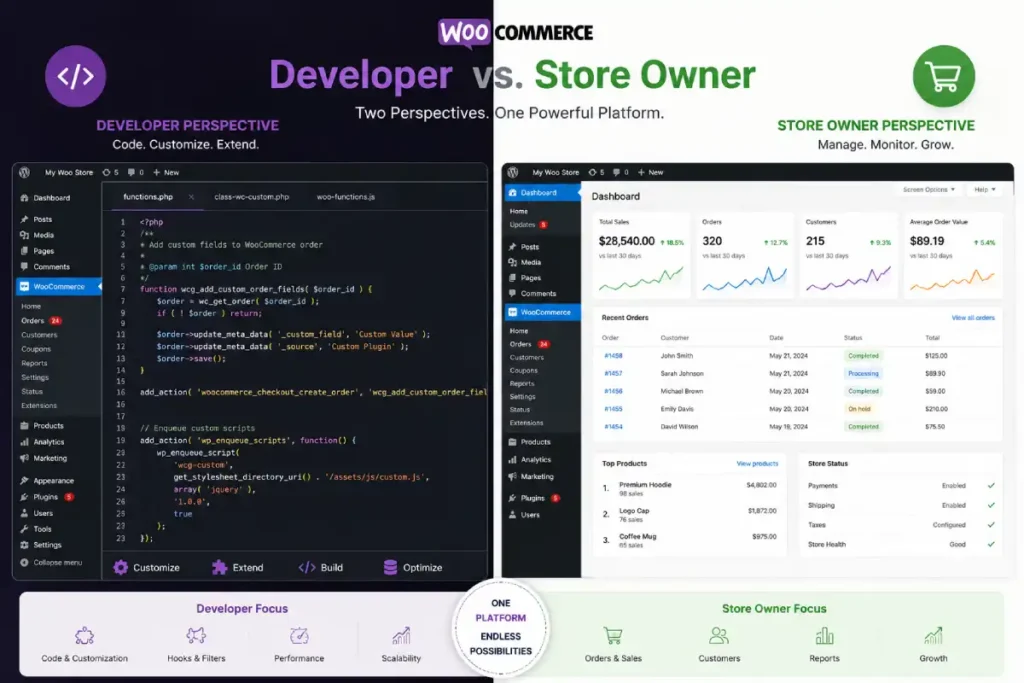Open Plugins in the store owner sidebar
Screen dimensions: 1024x683
534,498
